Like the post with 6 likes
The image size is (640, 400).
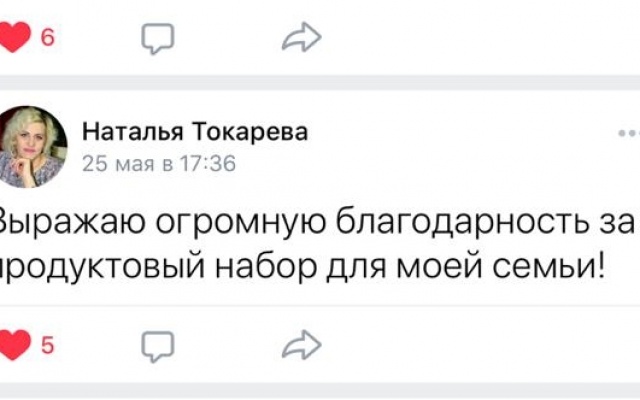[14, 39]
